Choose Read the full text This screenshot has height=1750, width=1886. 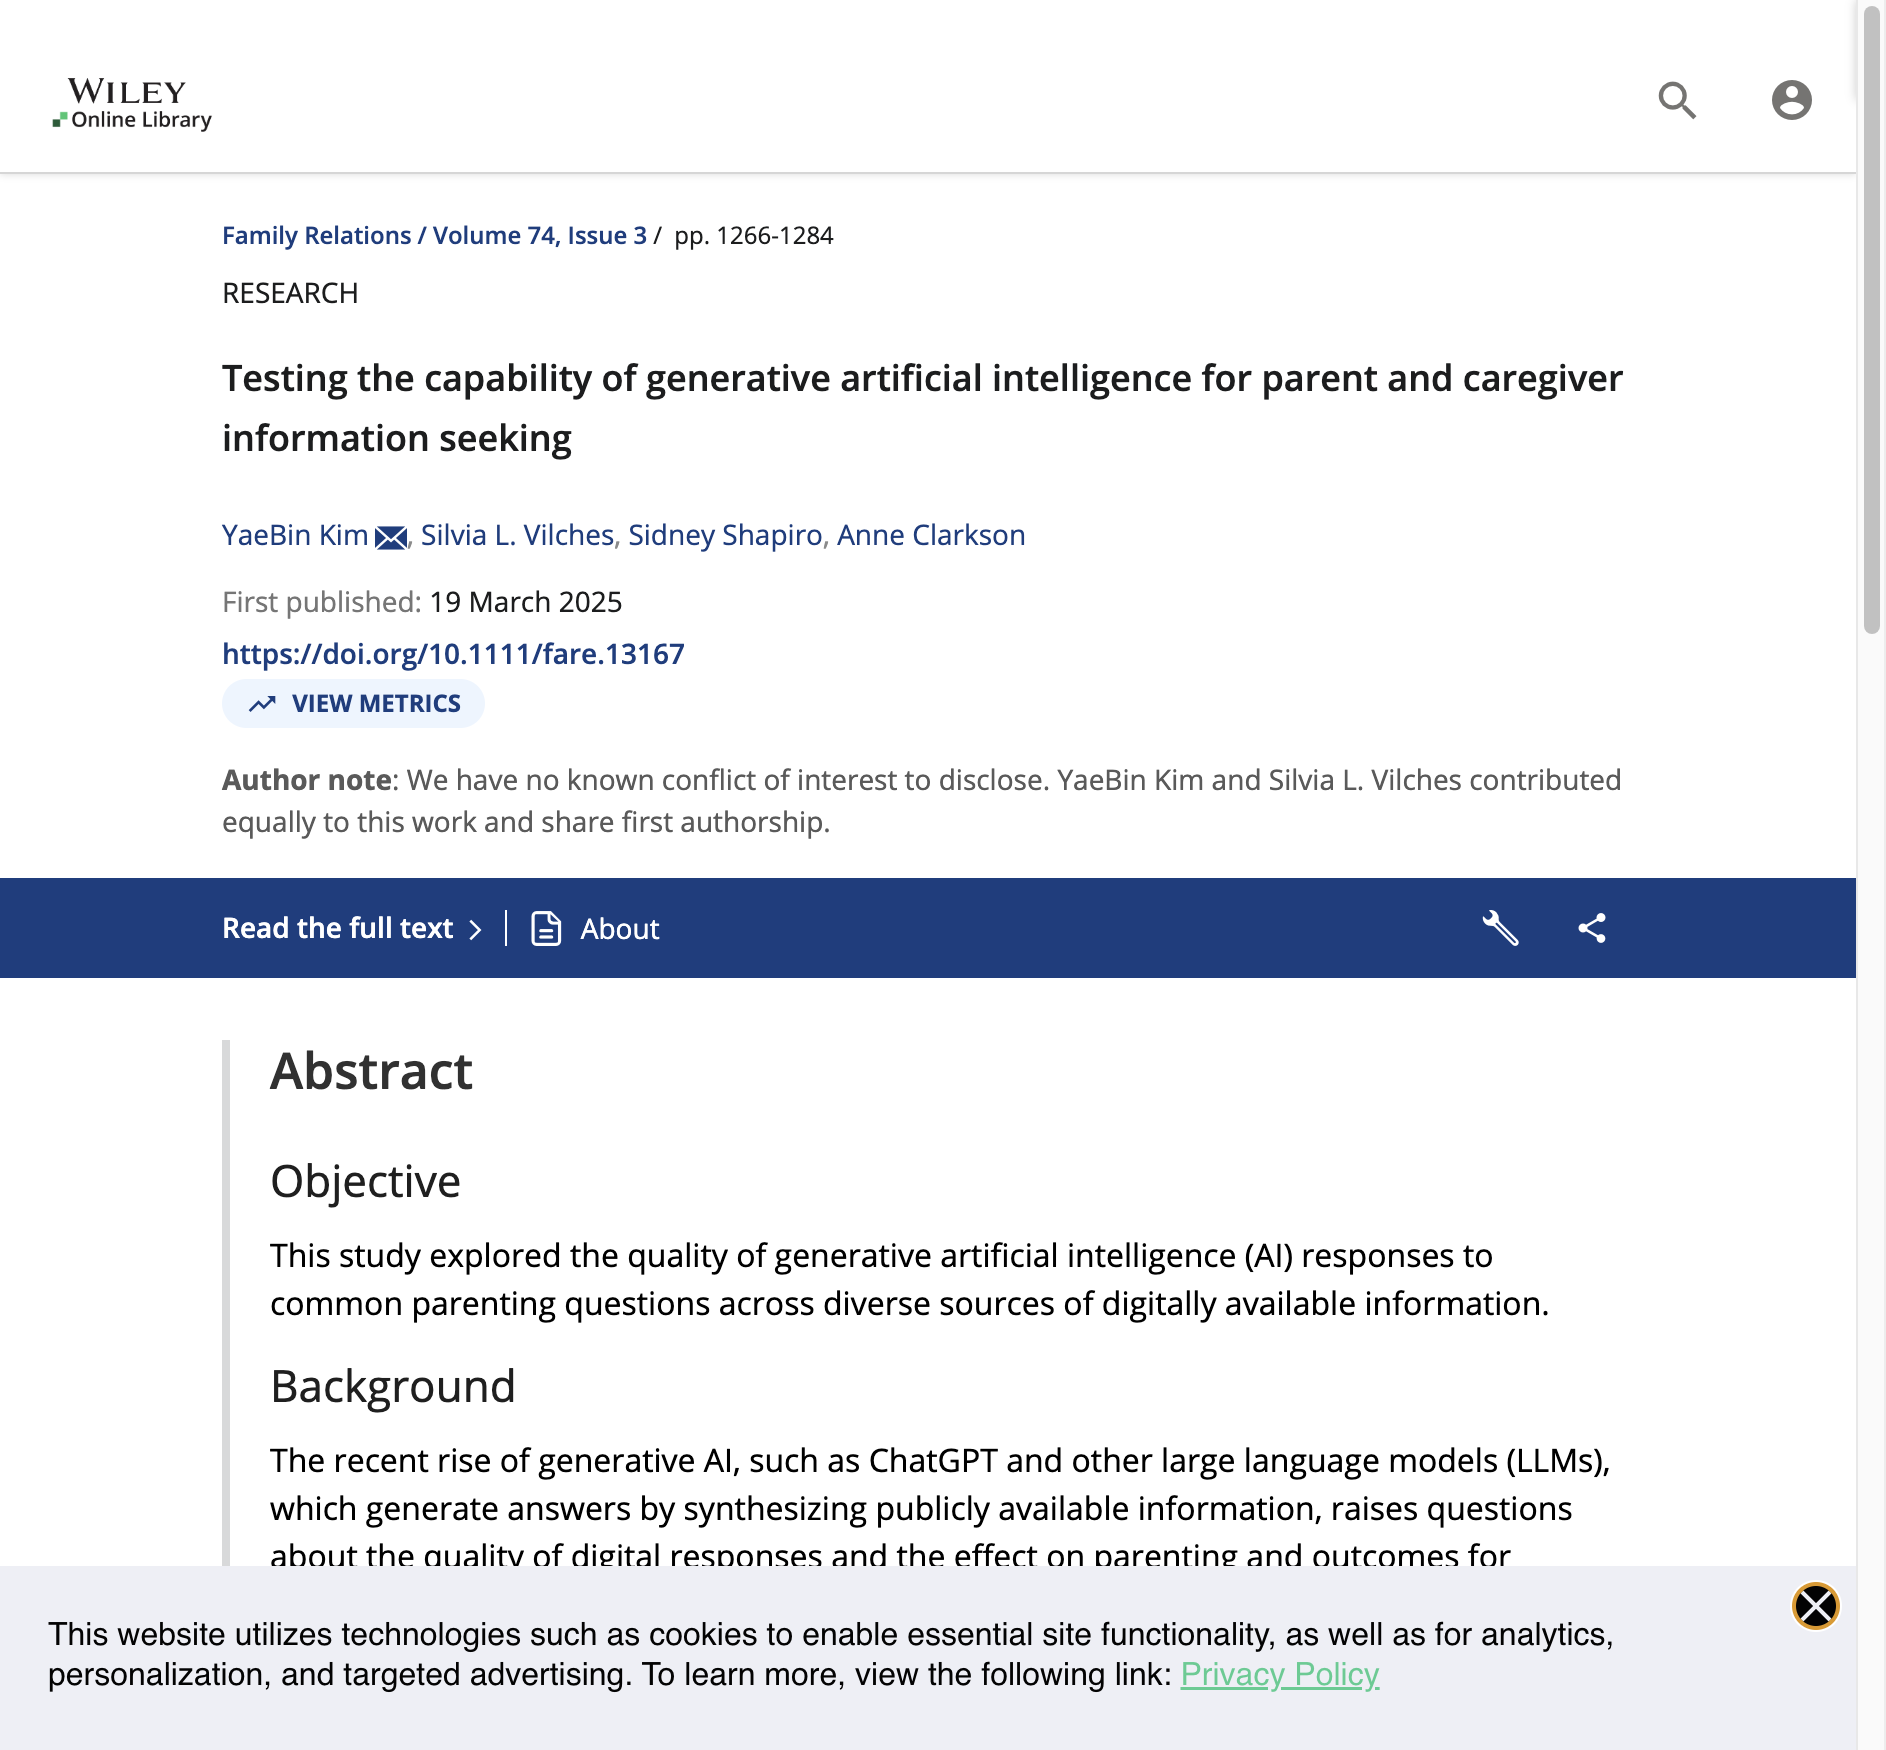pos(336,928)
